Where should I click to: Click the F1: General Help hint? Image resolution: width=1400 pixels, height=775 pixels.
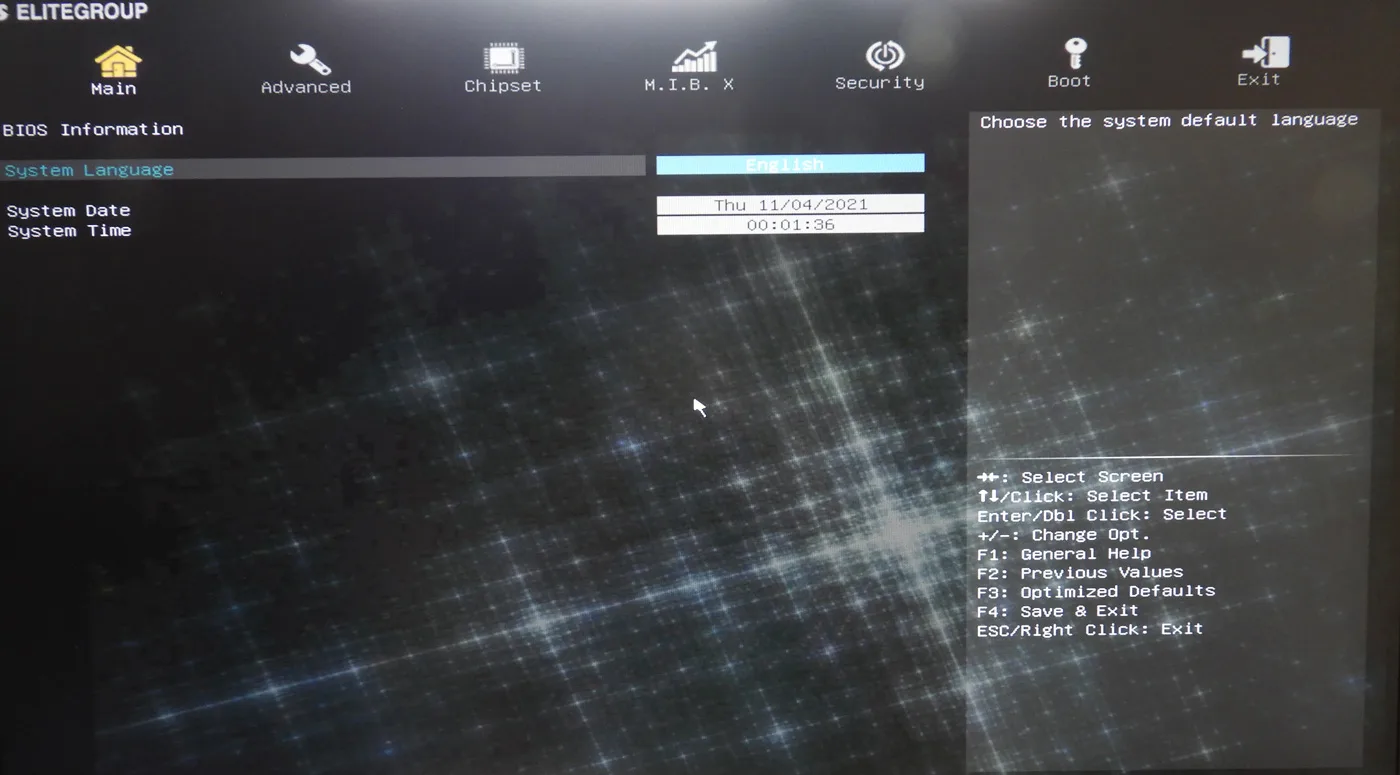(1064, 553)
